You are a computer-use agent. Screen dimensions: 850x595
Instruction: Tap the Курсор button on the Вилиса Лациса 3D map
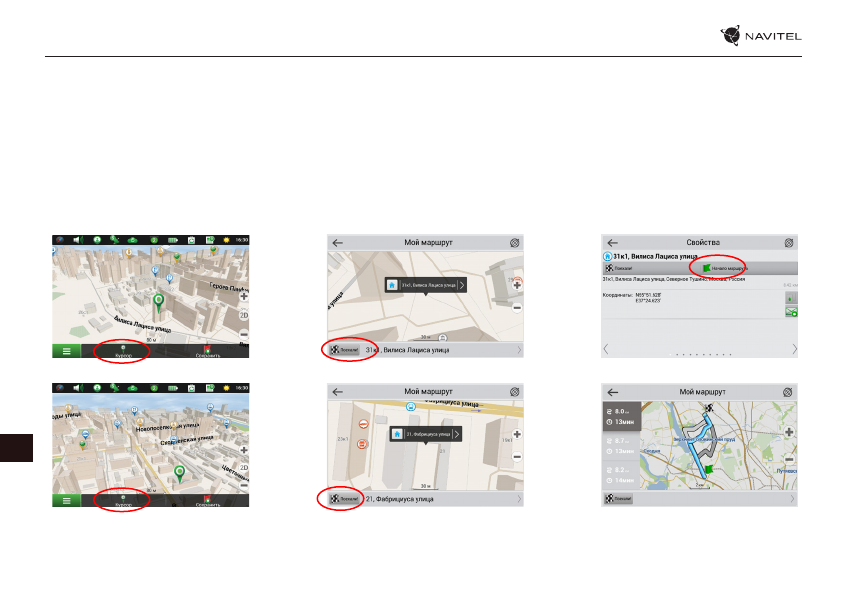point(122,351)
